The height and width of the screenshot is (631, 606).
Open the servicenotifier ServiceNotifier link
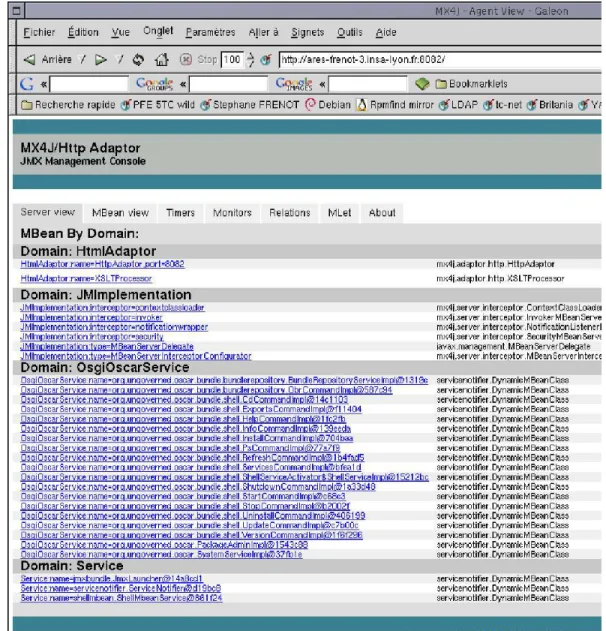(121, 588)
